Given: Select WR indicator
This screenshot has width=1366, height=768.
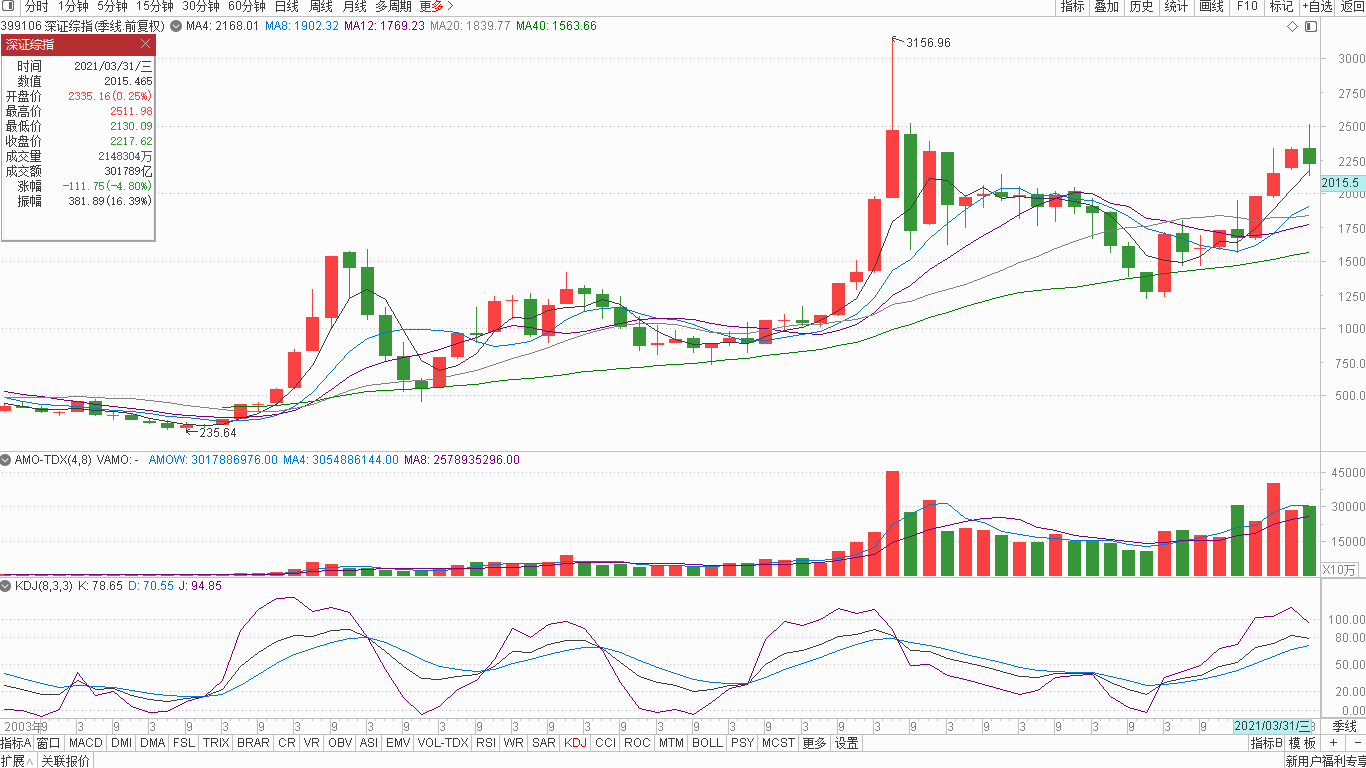Looking at the screenshot, I should 514,743.
